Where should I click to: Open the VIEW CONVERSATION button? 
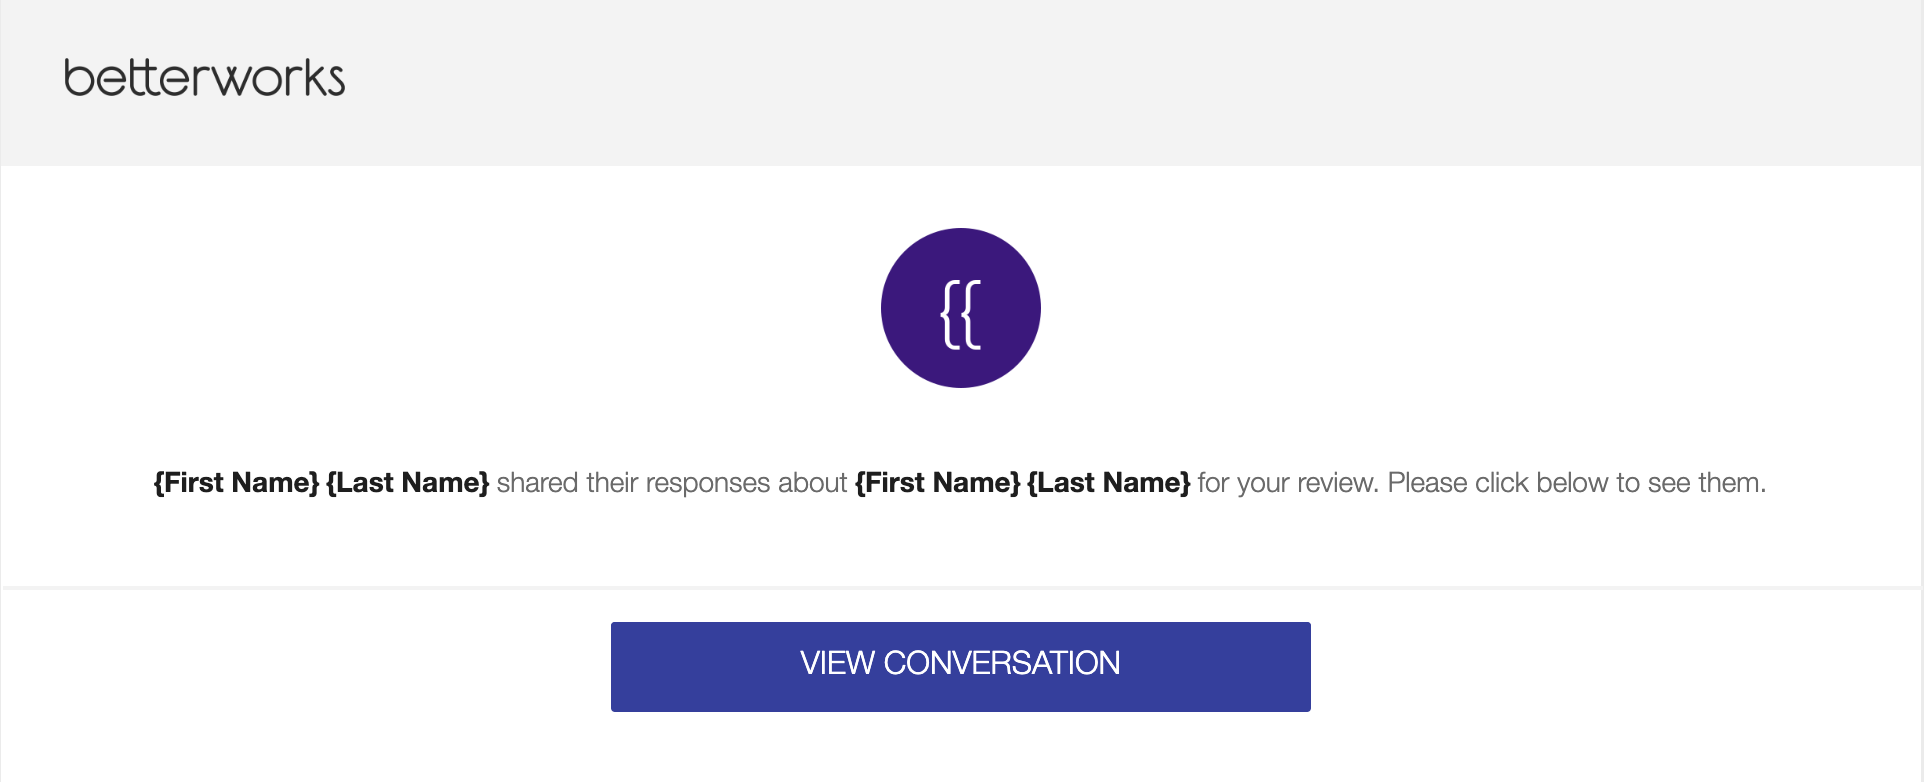click(x=961, y=667)
